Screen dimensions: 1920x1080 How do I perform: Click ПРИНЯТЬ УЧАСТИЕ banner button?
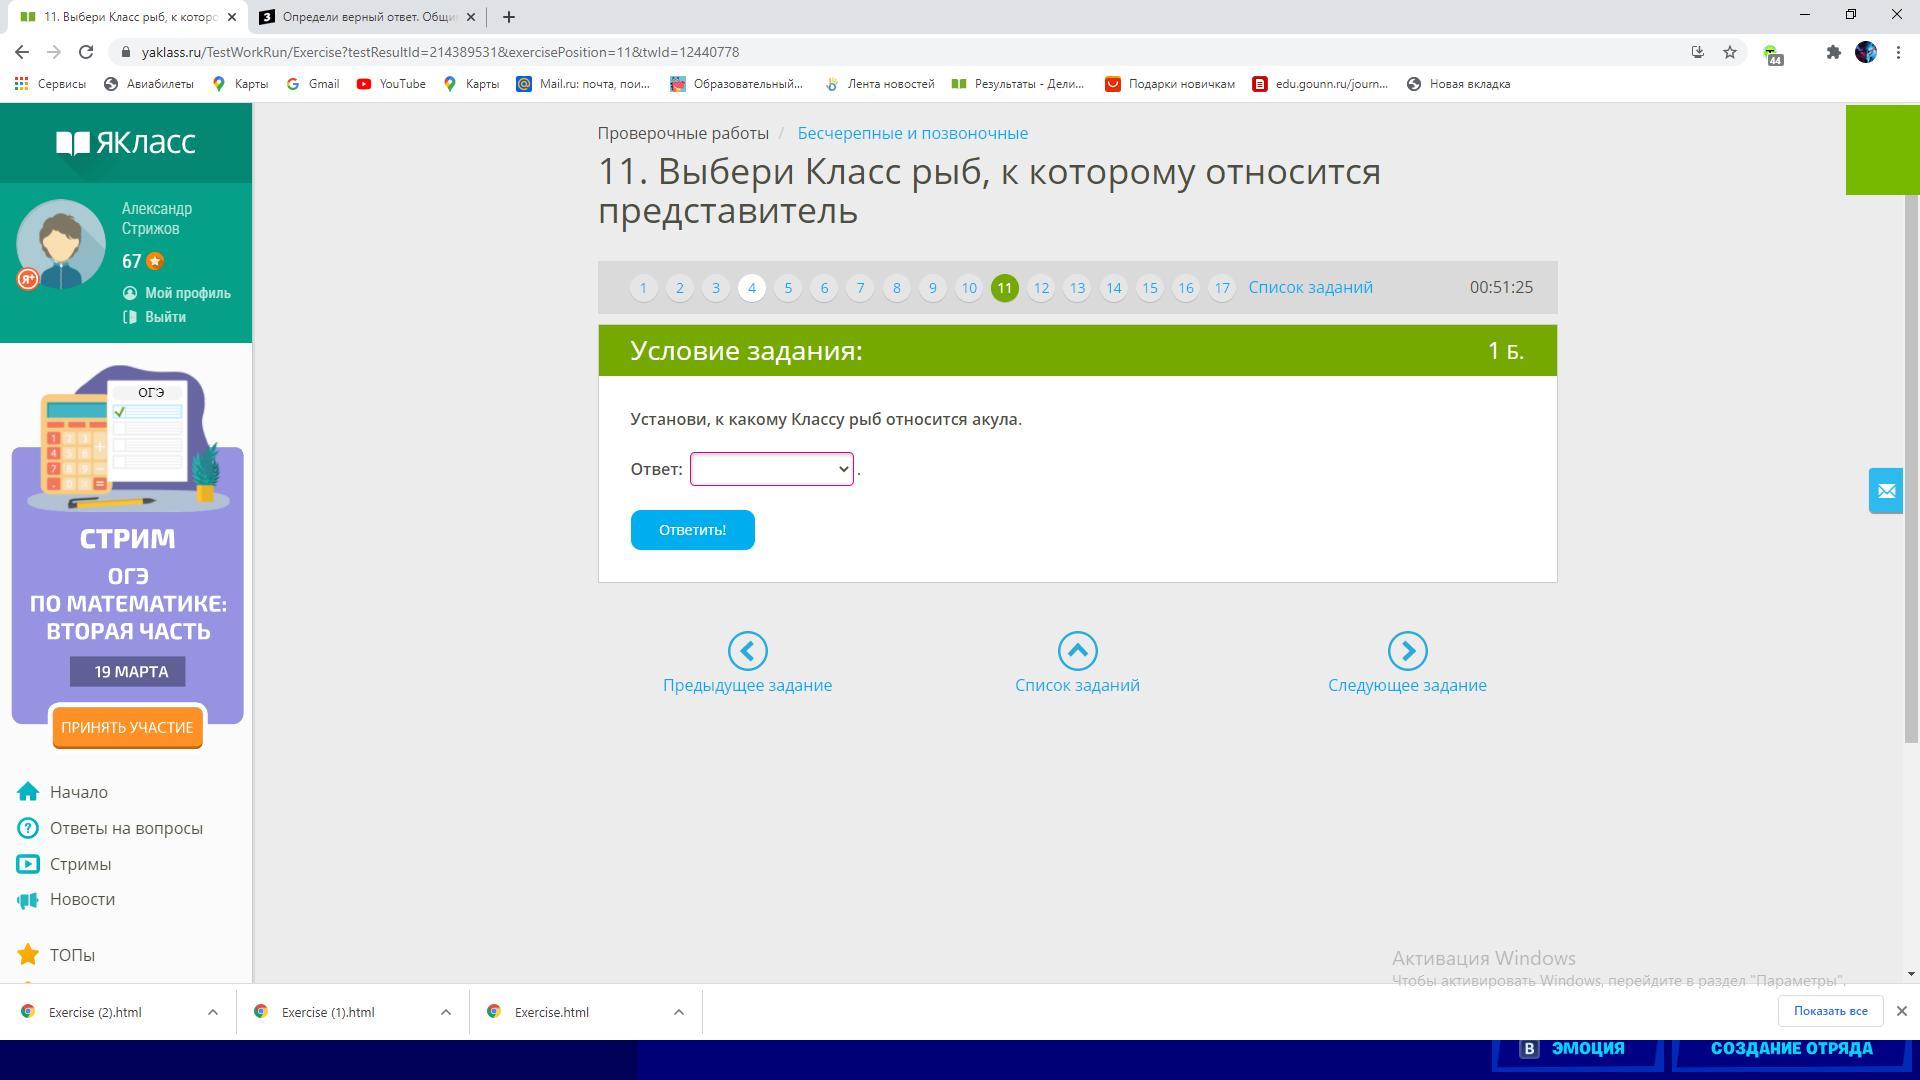point(127,727)
